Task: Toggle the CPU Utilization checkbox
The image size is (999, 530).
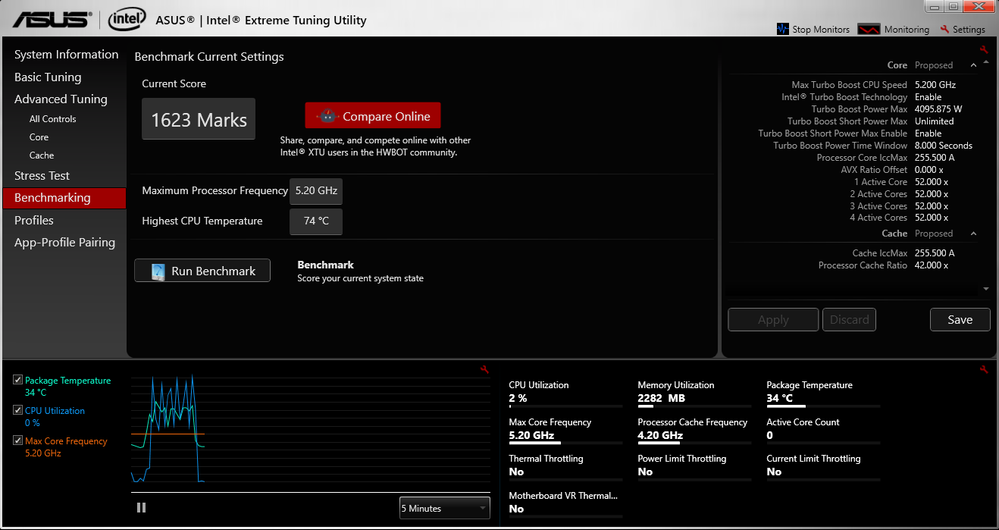Action: 18,410
